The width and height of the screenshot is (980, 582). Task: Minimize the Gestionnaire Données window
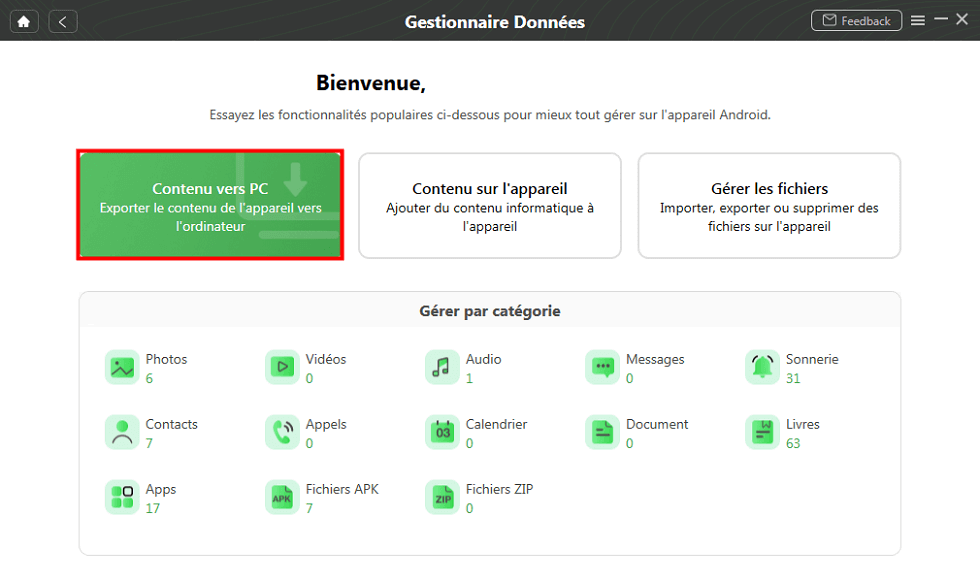pyautogui.click(x=941, y=19)
